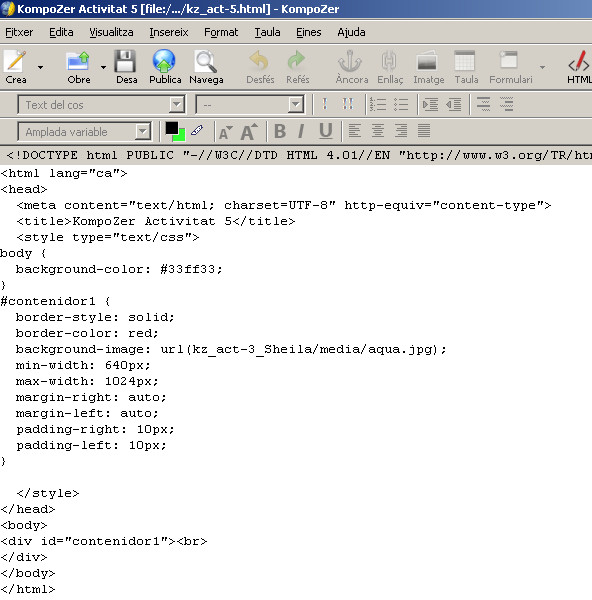This screenshot has width=592, height=600.
Task: Click the double exclamation strong emphasis icon
Action: [348, 104]
